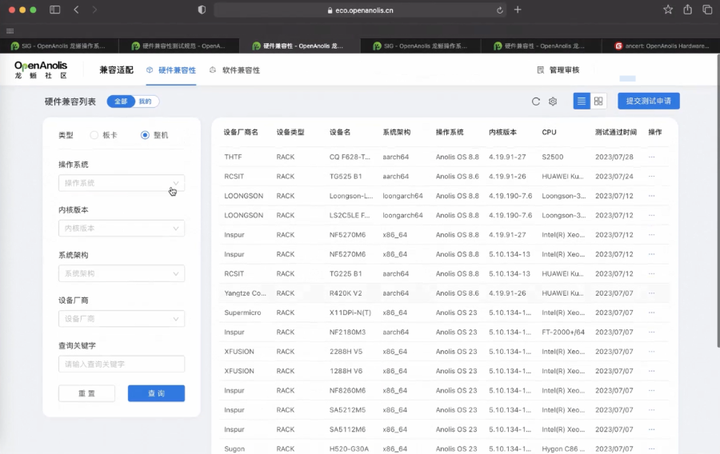Click the blue 查询 button
The image size is (720, 454).
(x=156, y=394)
